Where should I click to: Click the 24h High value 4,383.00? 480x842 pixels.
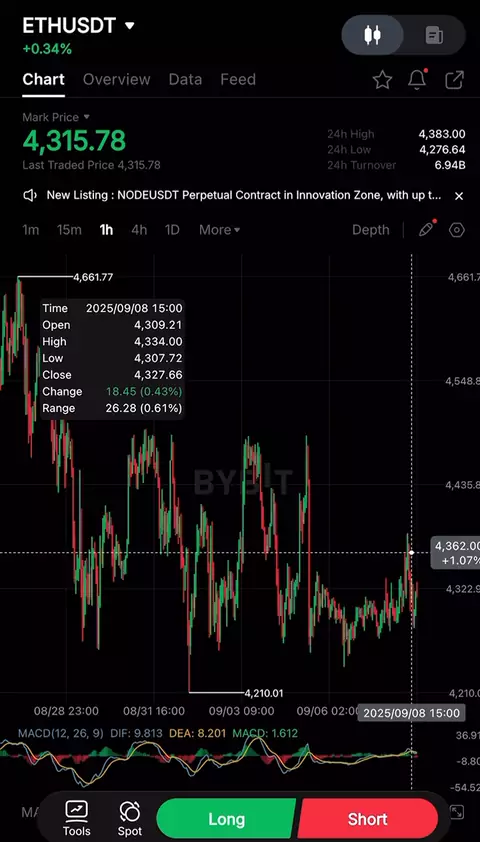click(442, 134)
